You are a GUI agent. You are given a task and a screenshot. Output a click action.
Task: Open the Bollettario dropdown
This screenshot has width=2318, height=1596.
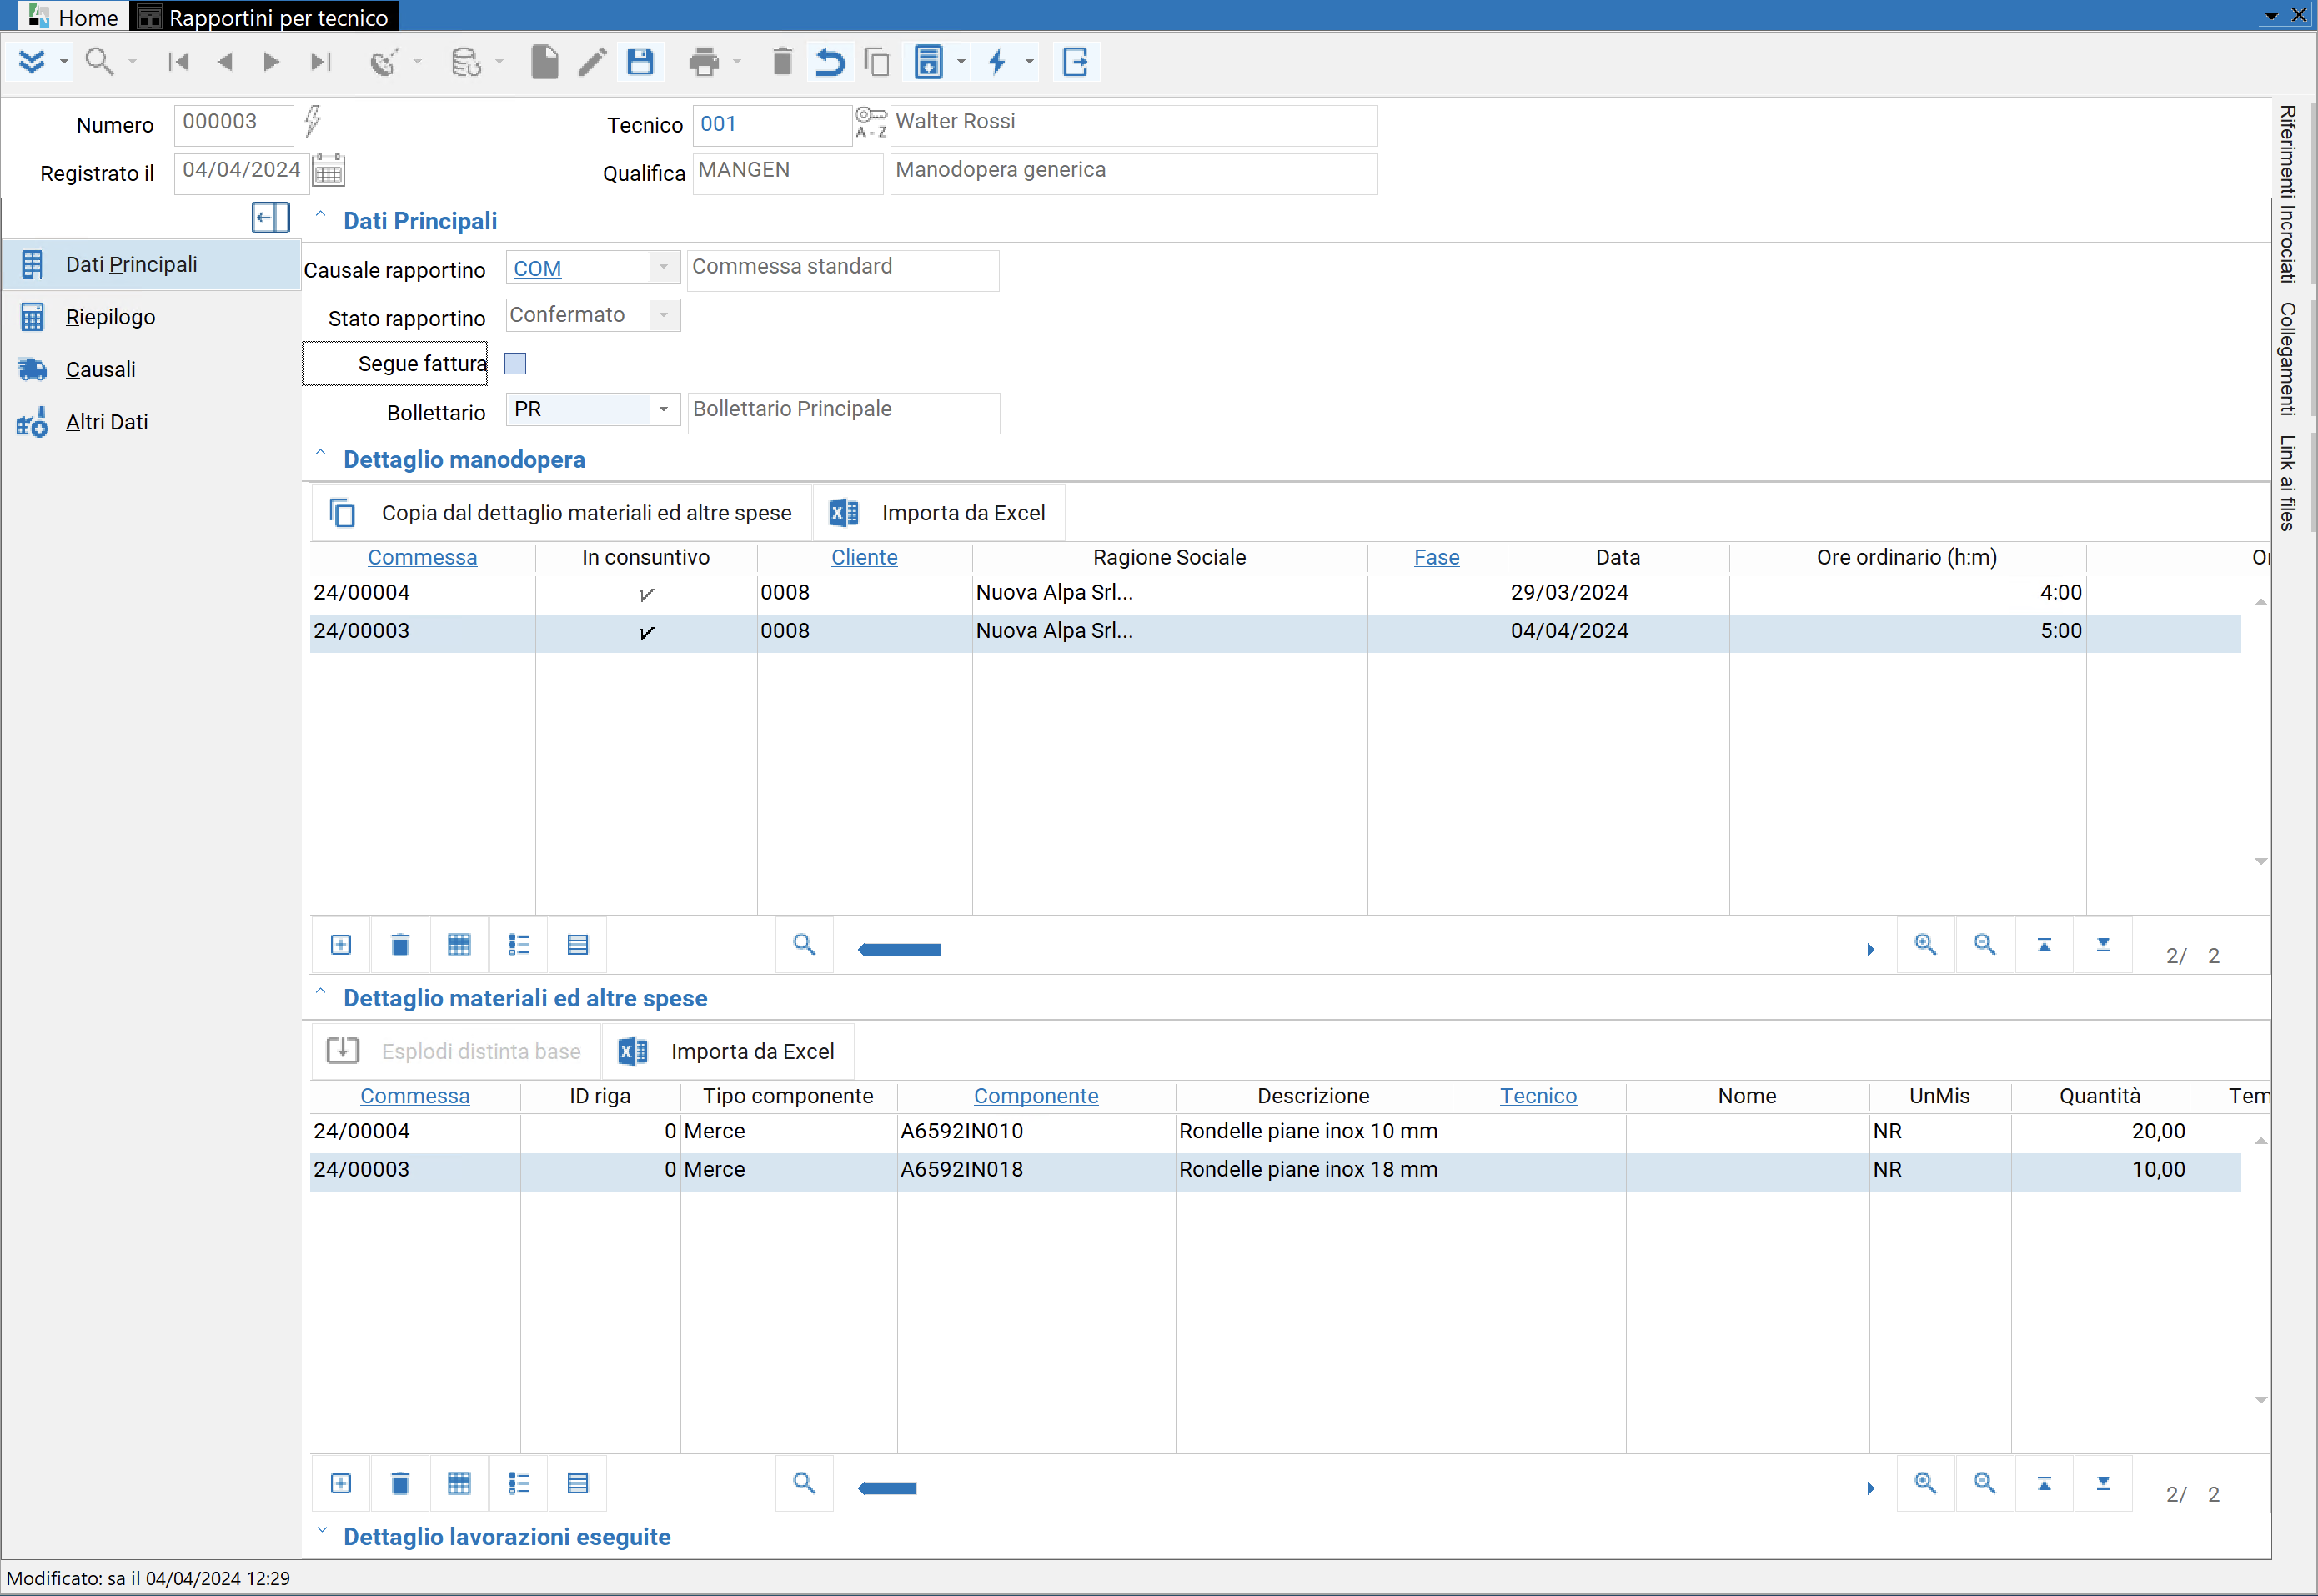(663, 409)
